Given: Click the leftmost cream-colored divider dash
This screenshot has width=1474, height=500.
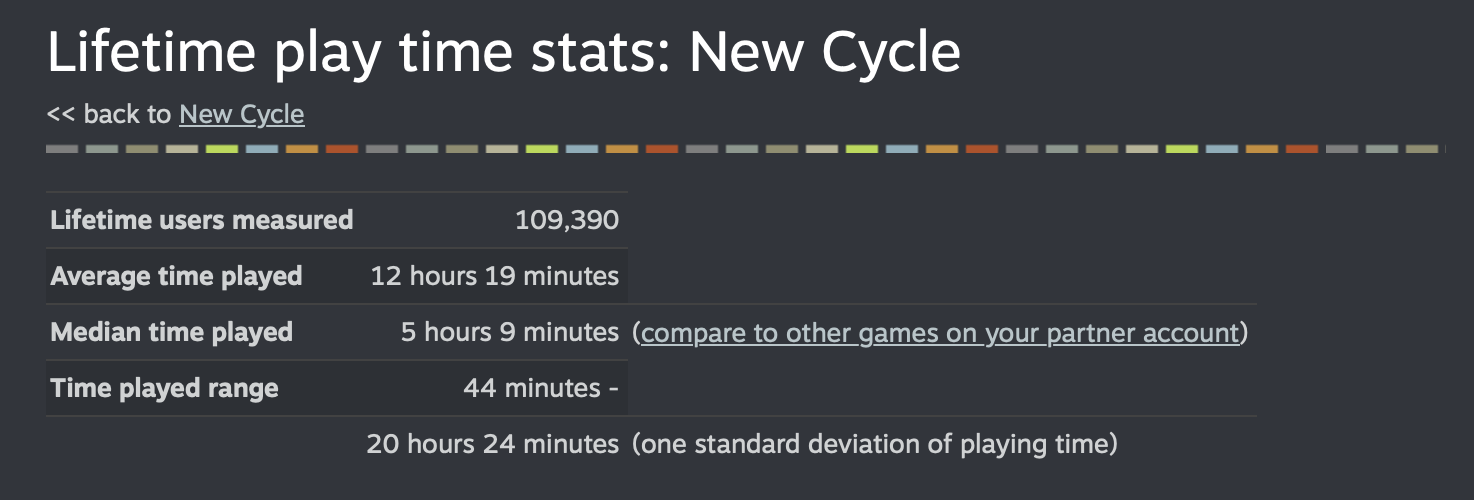Looking at the screenshot, I should (x=182, y=149).
